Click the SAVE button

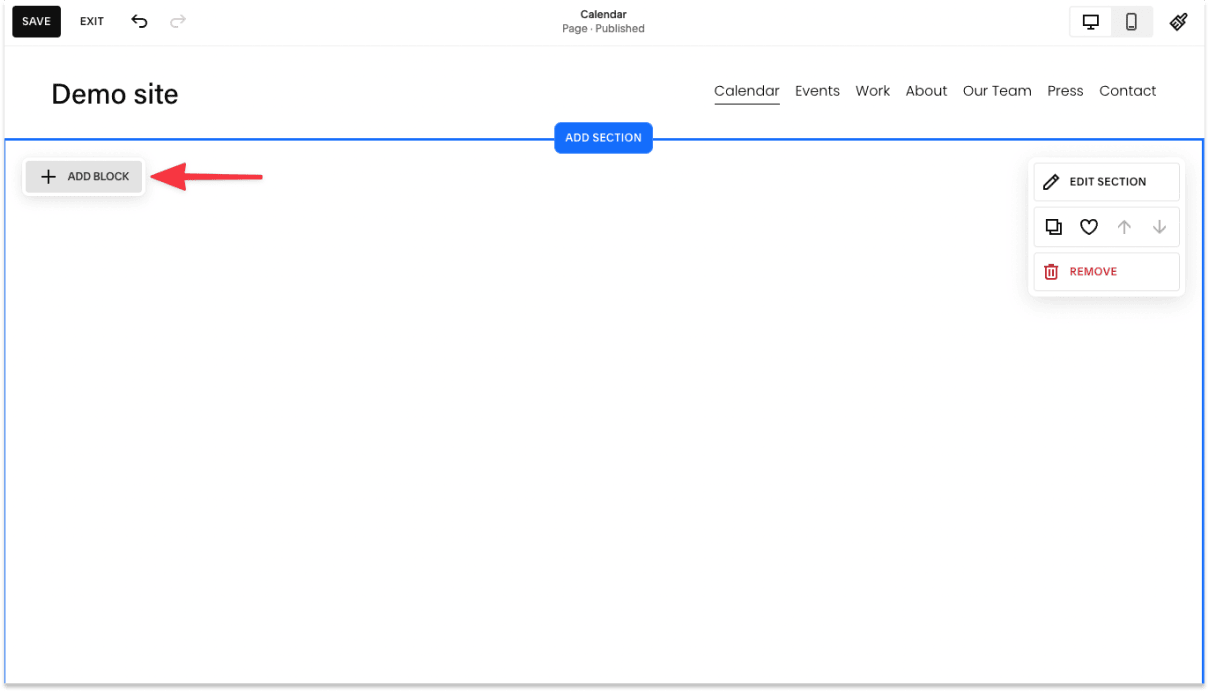pos(36,20)
